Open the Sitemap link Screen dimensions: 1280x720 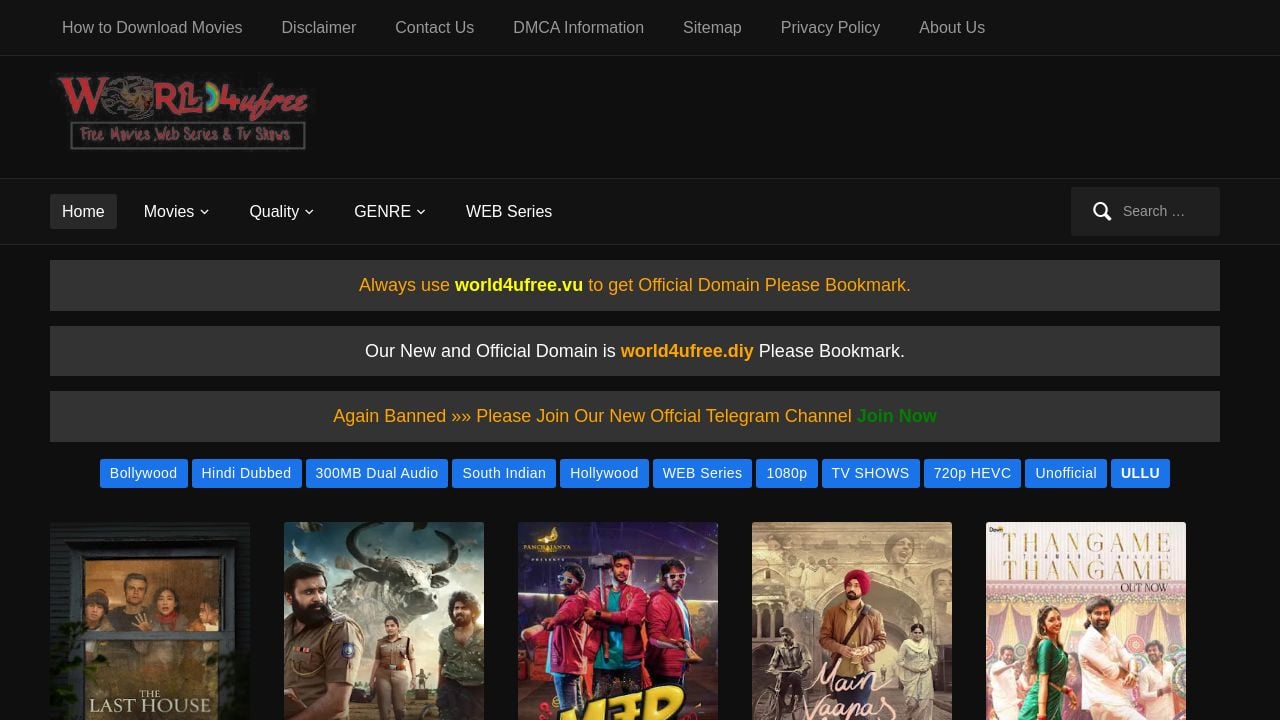(712, 27)
